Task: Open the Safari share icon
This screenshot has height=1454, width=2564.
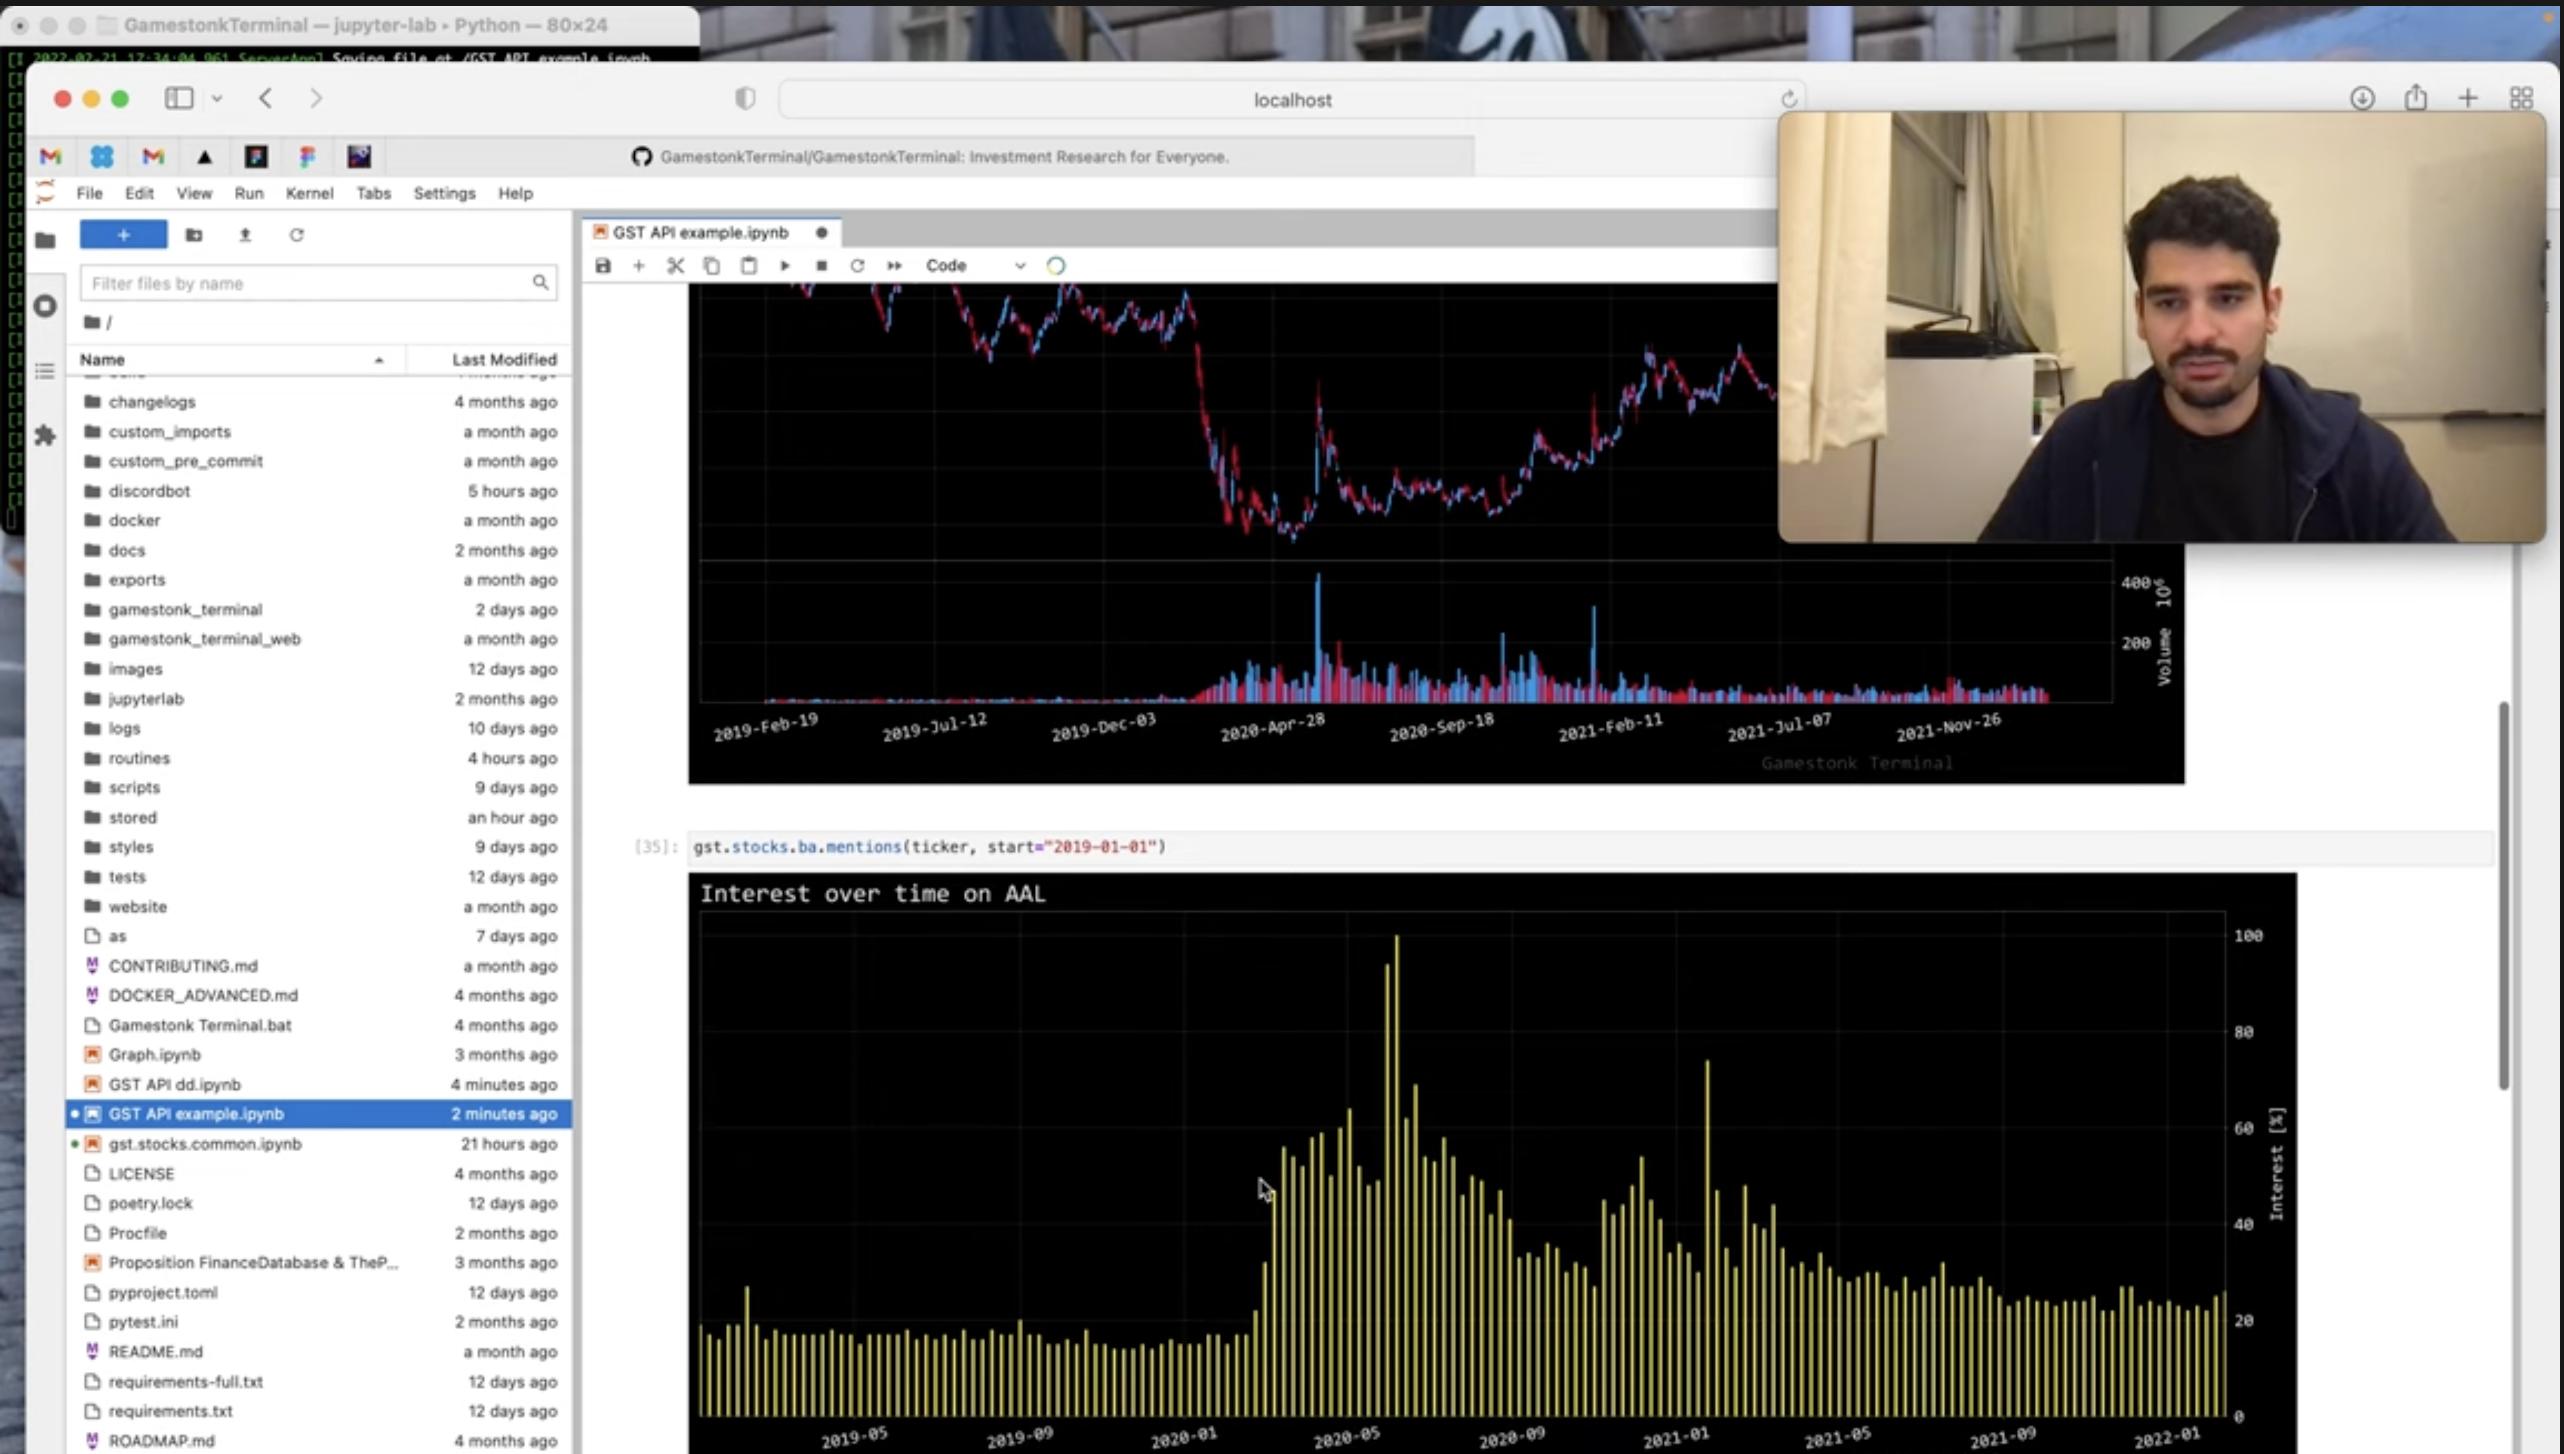Action: (x=2416, y=97)
